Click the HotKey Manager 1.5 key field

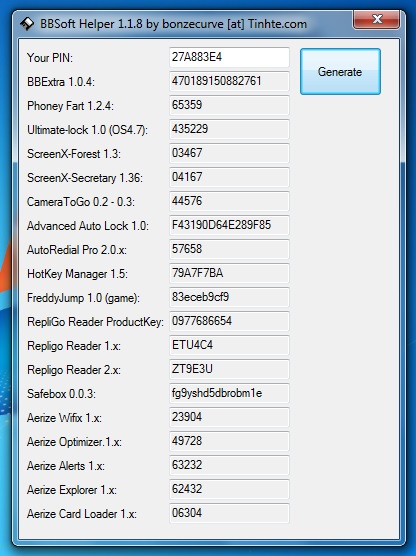coord(229,273)
